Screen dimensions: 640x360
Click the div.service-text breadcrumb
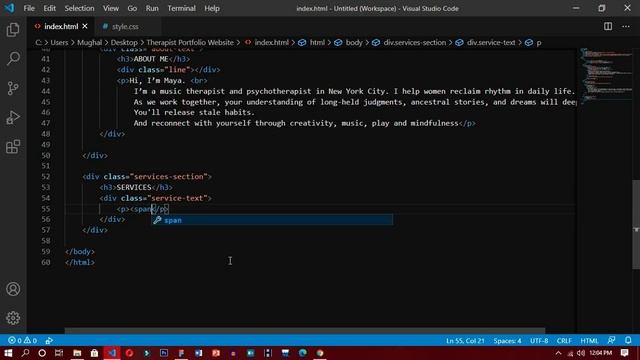pos(491,42)
